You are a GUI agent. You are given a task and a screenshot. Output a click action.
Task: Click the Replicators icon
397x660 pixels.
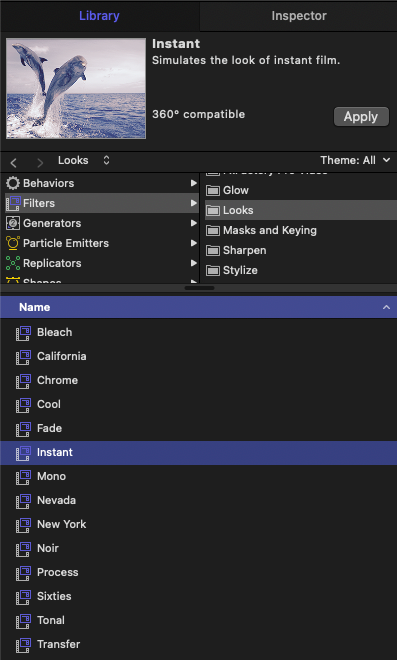coord(13,263)
